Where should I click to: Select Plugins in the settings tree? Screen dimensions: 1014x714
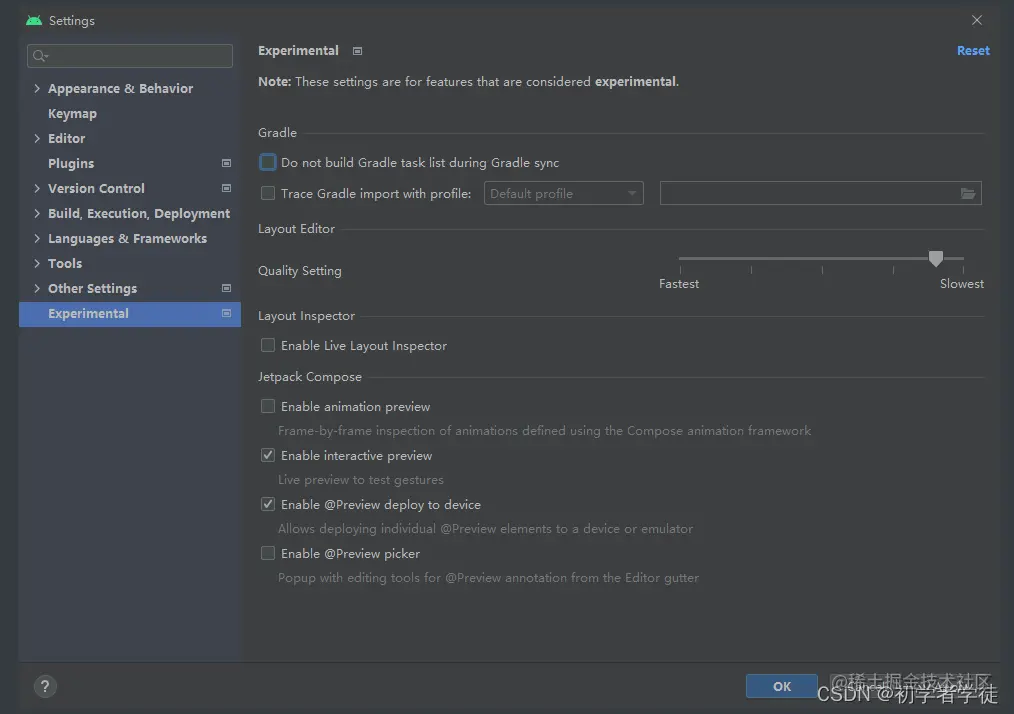click(x=71, y=164)
